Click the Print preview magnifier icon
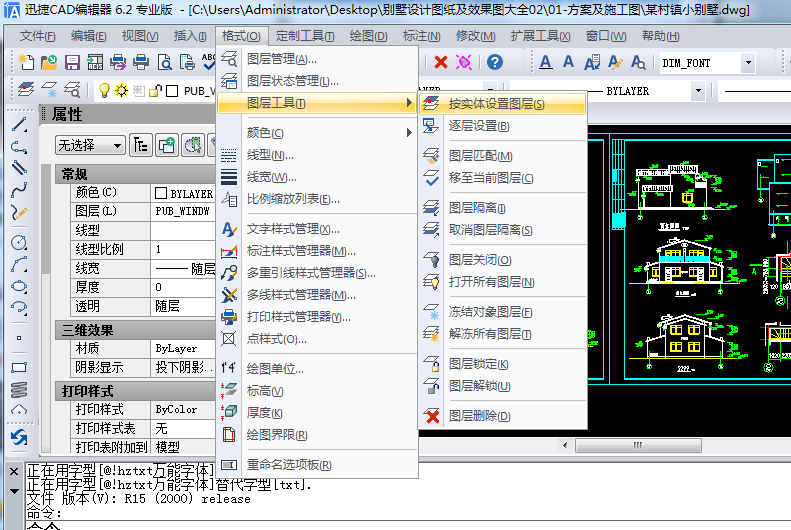The width and height of the screenshot is (791, 530). point(164,63)
